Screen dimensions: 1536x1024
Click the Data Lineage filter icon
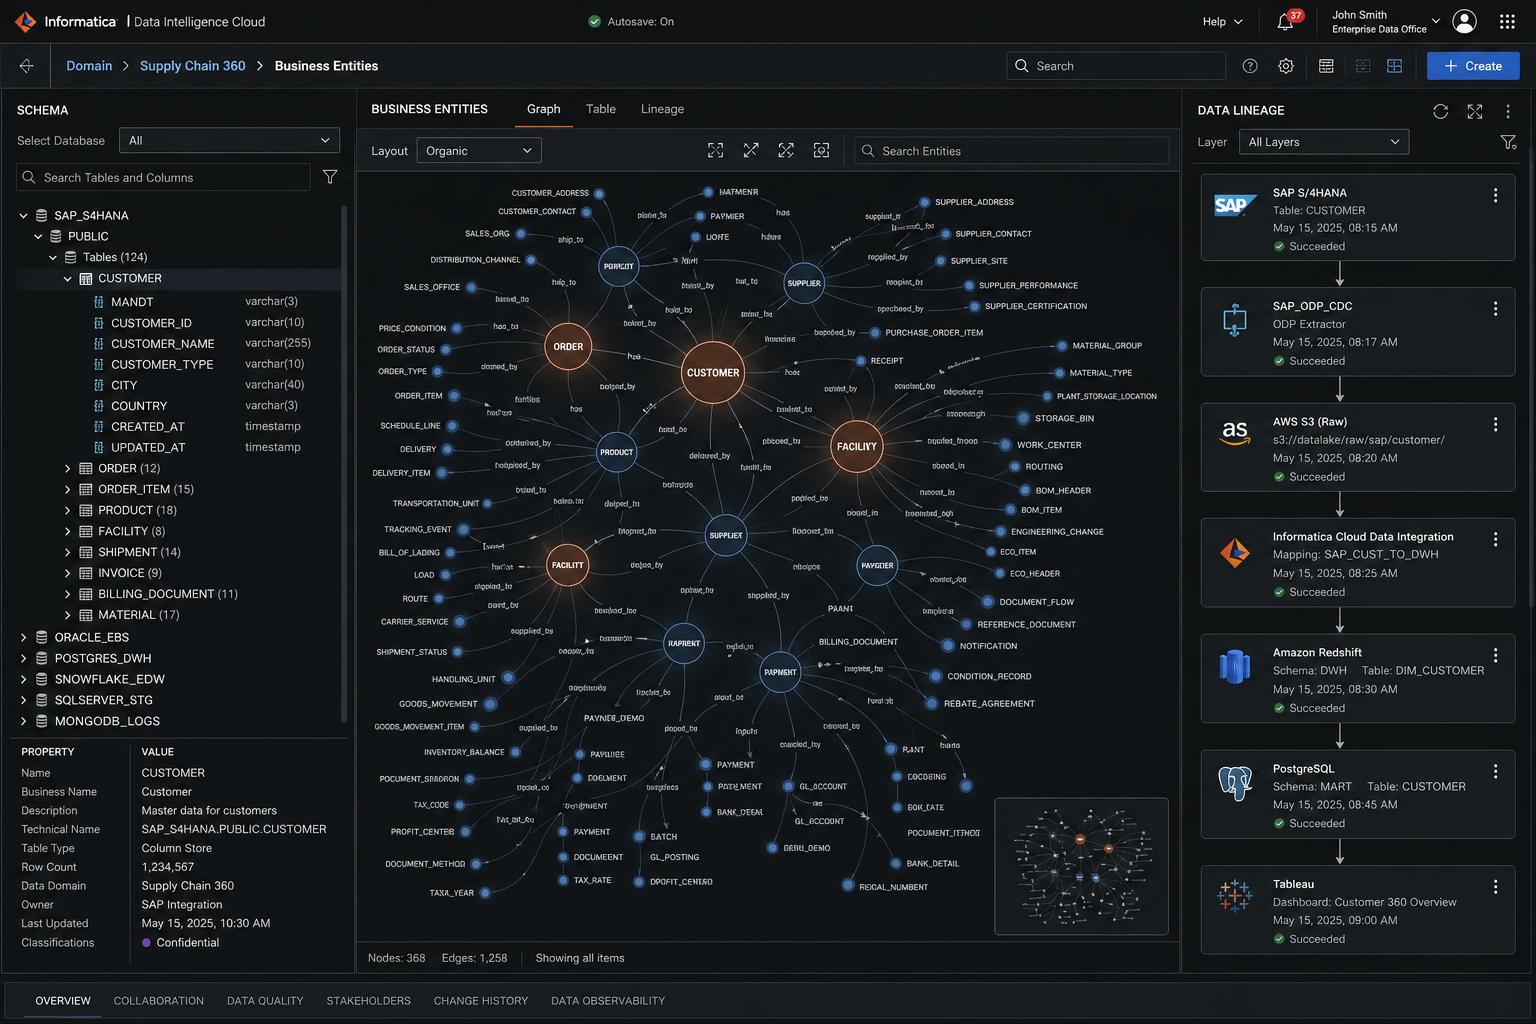click(x=1509, y=142)
